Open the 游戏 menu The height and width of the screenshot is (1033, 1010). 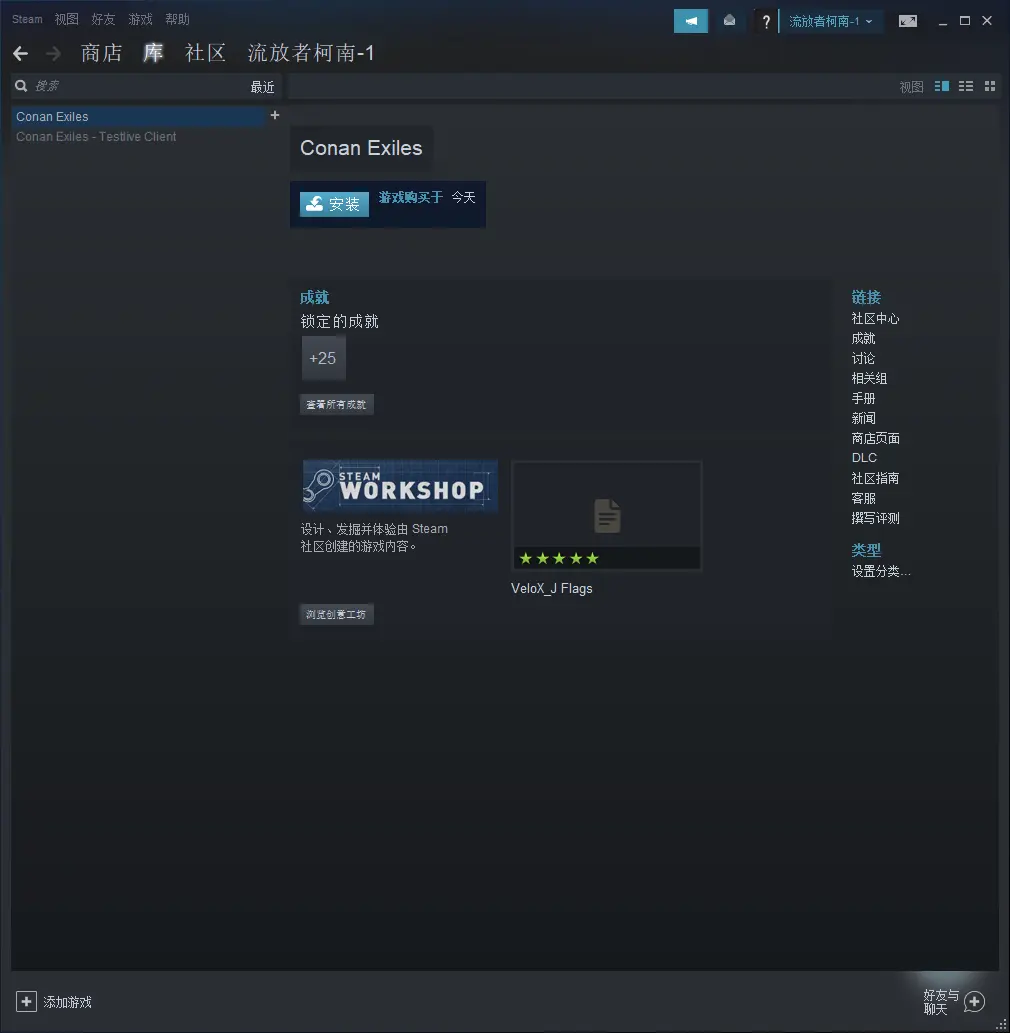click(140, 19)
